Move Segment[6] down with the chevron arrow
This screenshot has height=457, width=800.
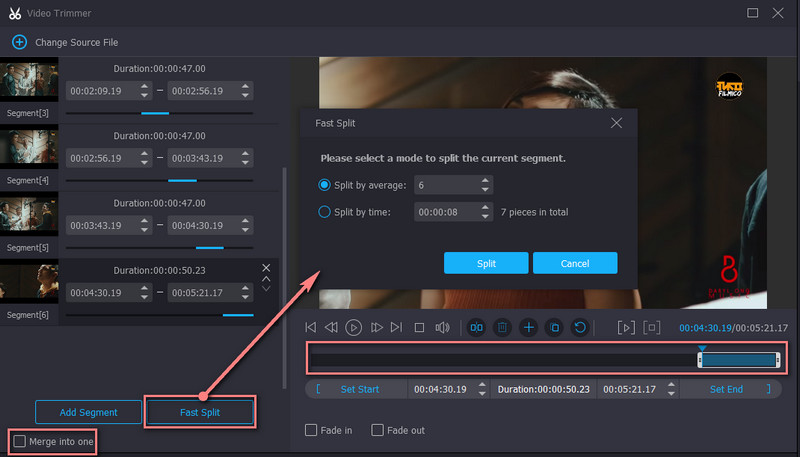266,289
